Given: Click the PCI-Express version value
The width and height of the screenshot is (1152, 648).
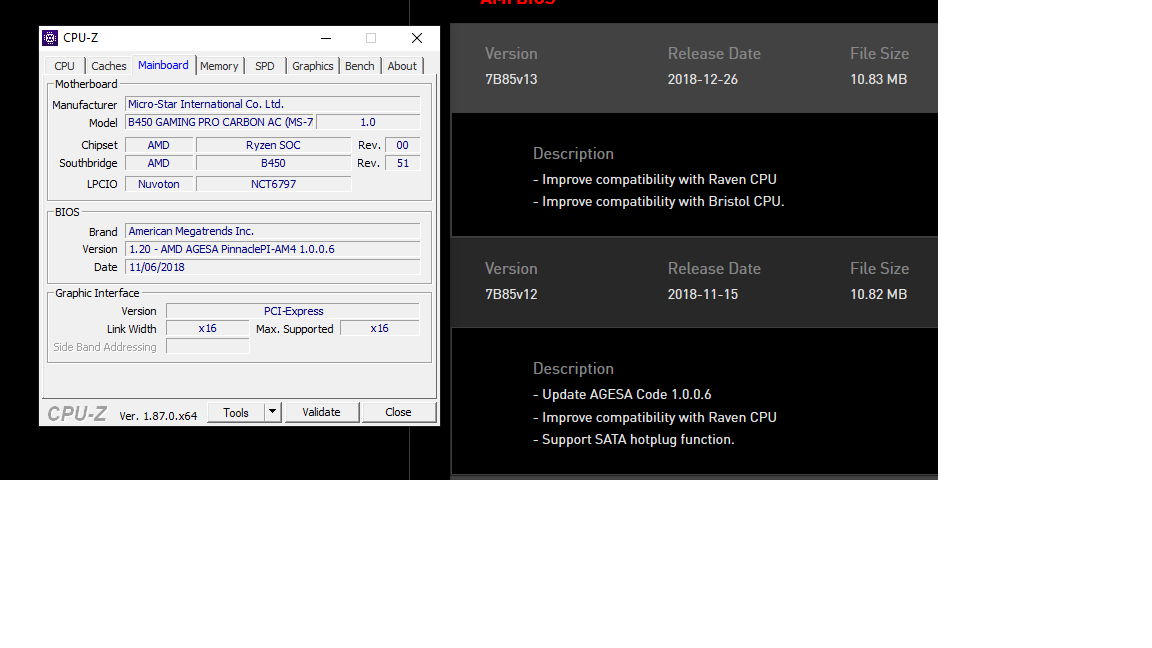Looking at the screenshot, I should pyautogui.click(x=293, y=311).
